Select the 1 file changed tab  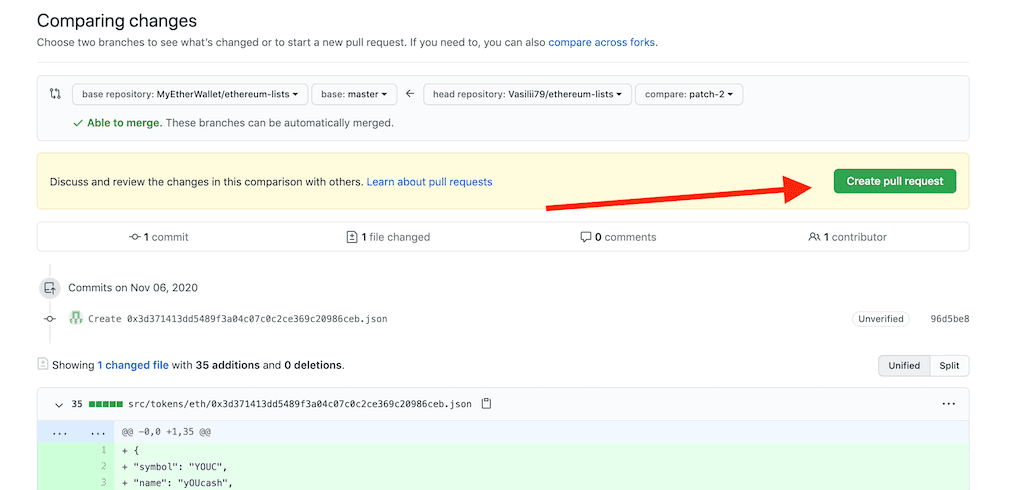click(x=388, y=237)
